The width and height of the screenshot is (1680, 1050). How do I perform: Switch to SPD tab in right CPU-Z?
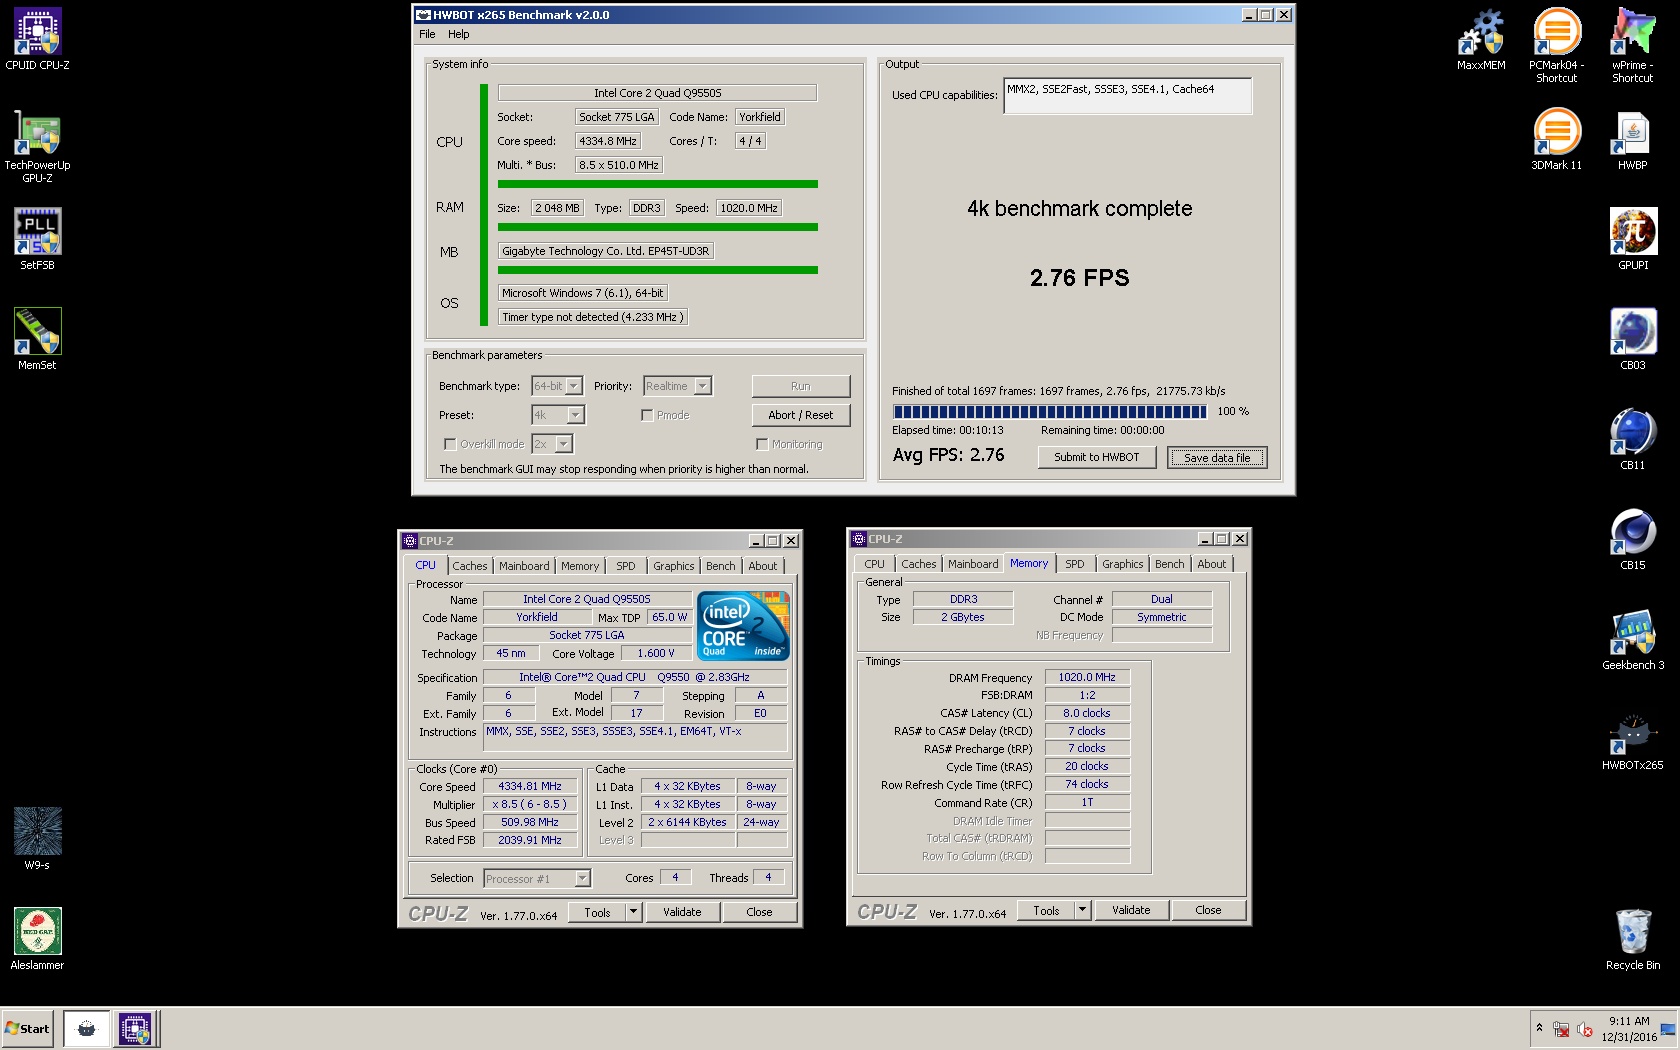pos(1074,564)
